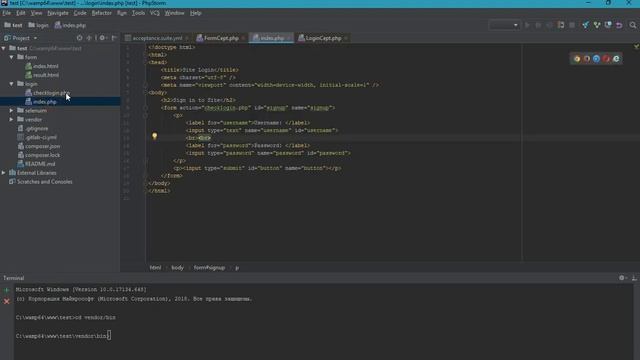Open the Help menu

[x=196, y=13]
